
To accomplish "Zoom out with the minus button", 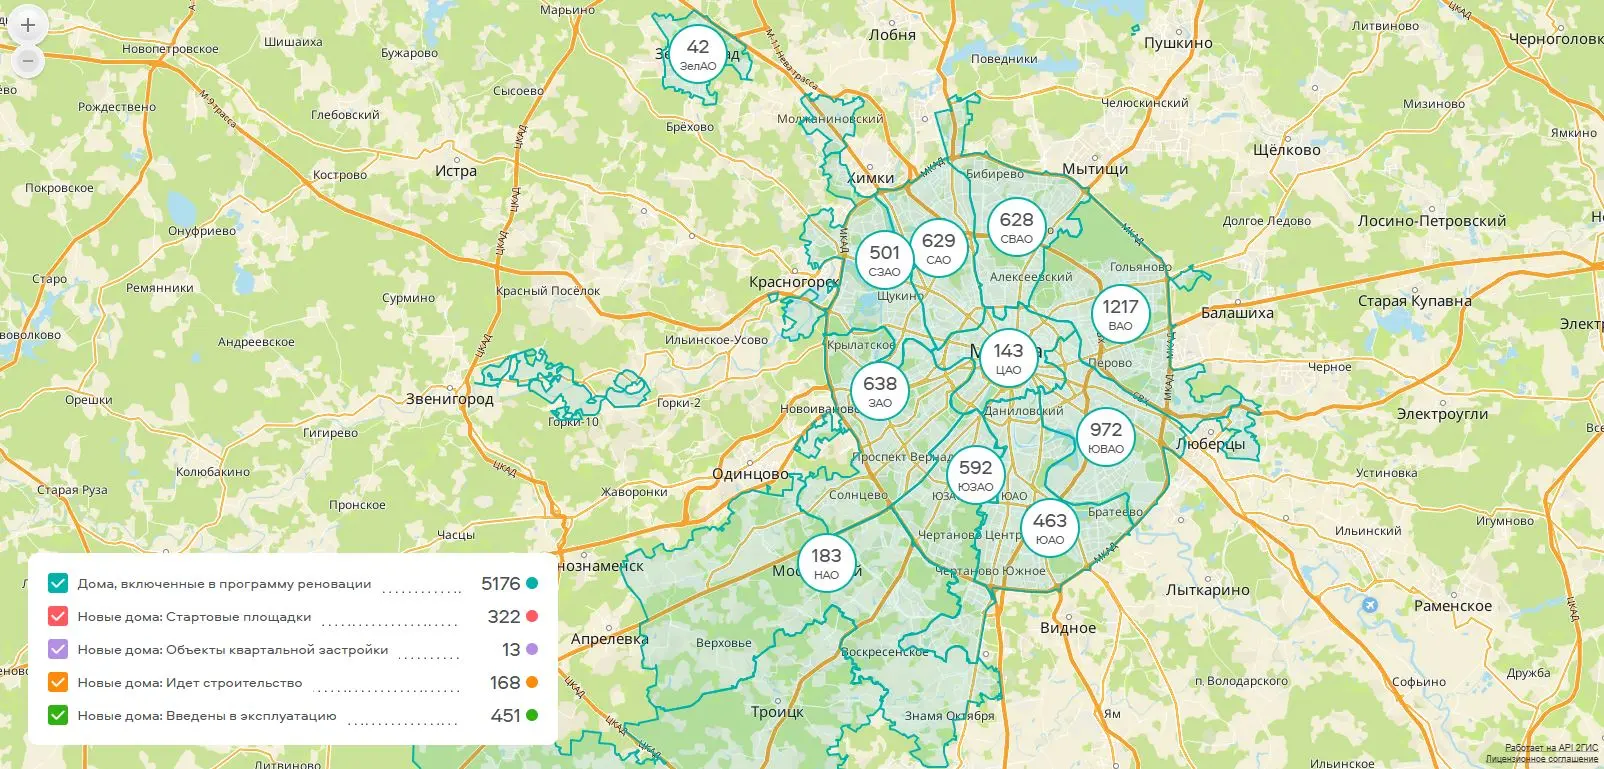I will click(x=28, y=62).
